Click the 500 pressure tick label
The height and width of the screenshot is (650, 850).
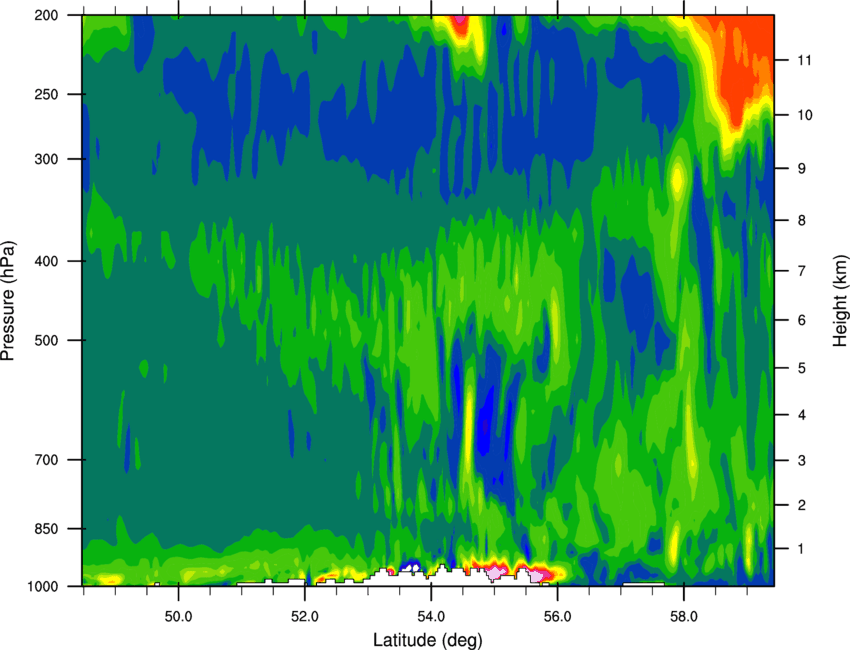(x=46, y=340)
